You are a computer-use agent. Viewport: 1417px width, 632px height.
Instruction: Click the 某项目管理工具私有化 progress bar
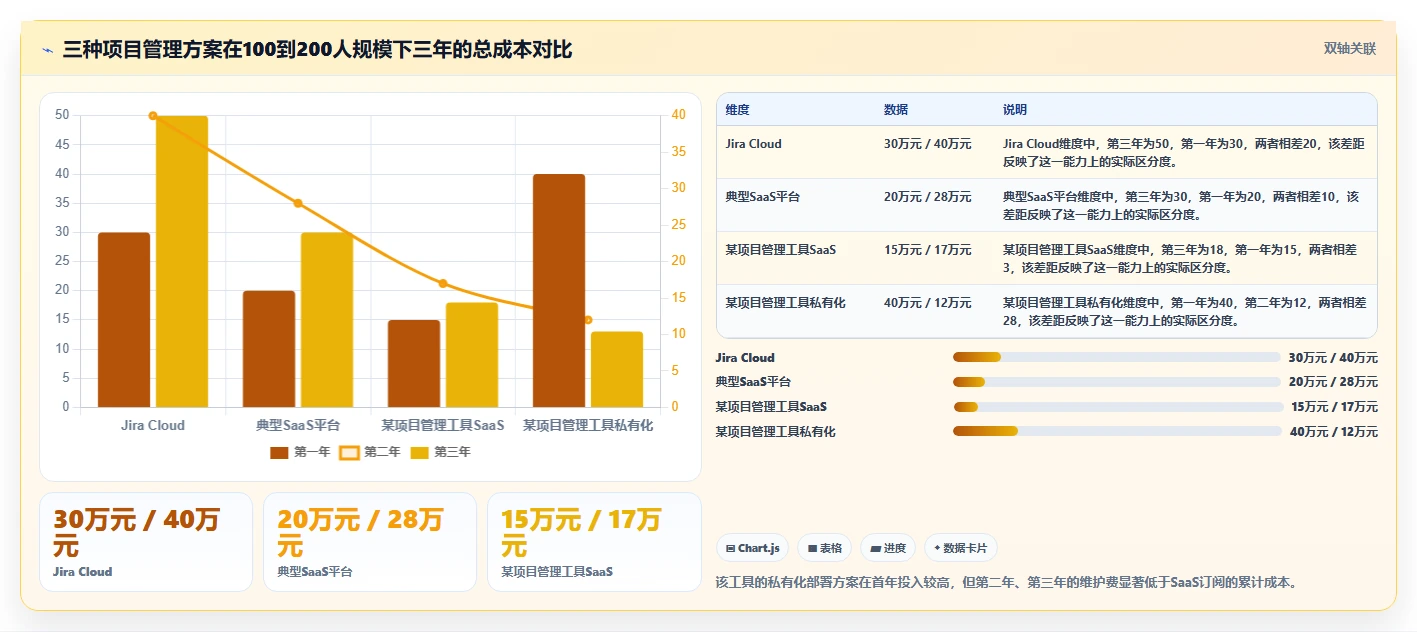[x=1116, y=431]
